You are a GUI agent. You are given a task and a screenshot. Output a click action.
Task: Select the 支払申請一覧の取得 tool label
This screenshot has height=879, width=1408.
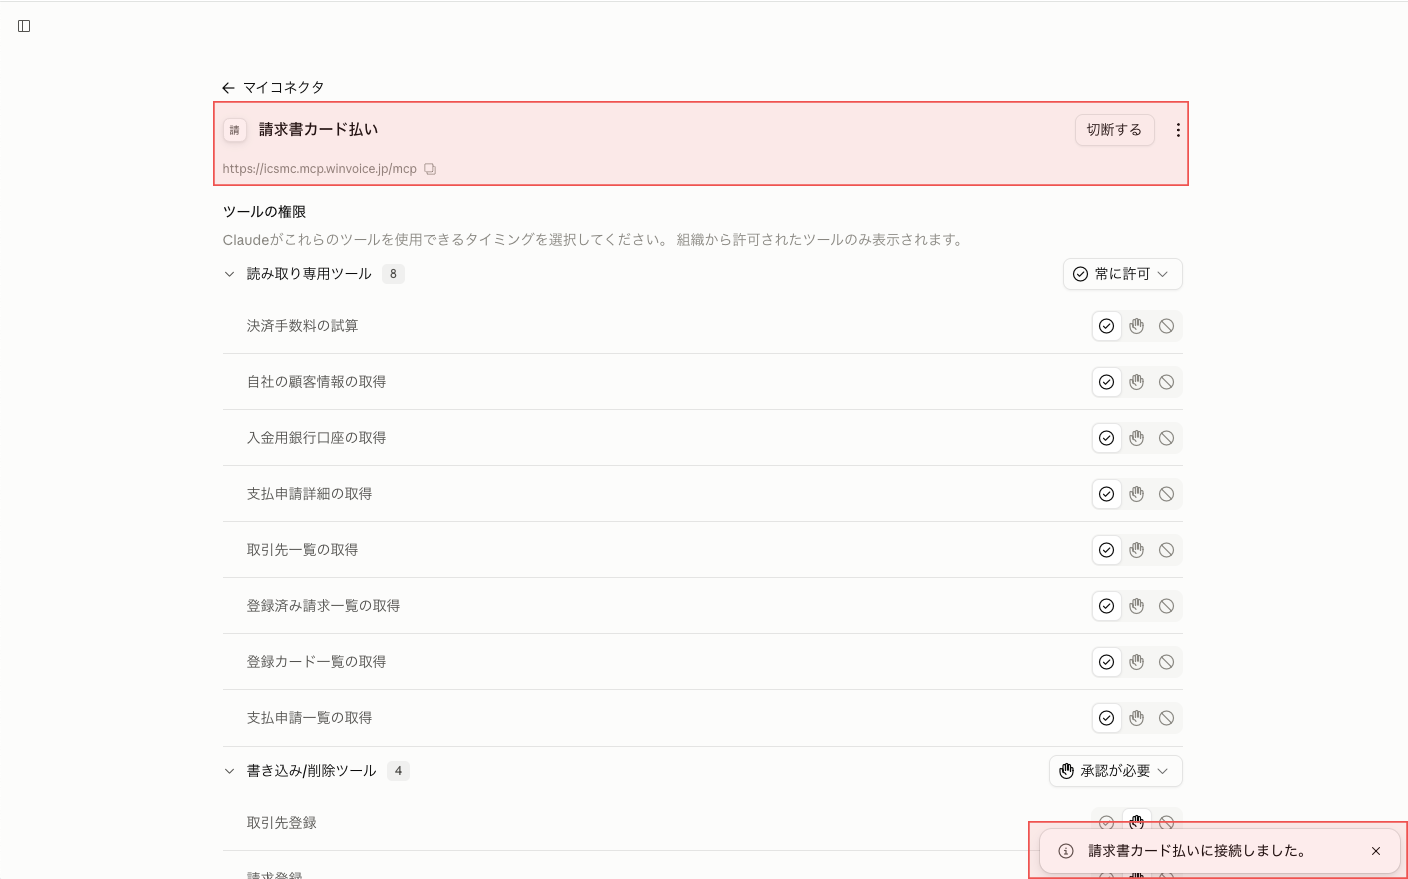pyautogui.click(x=309, y=718)
